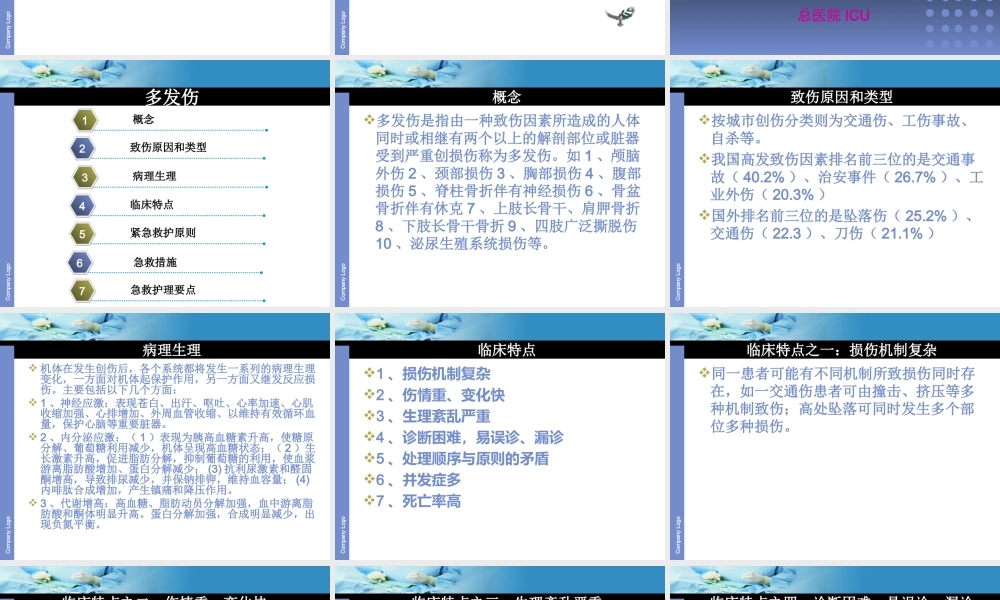Select the hexagon badge numbered 2
The height and width of the screenshot is (600, 1000).
83,149
